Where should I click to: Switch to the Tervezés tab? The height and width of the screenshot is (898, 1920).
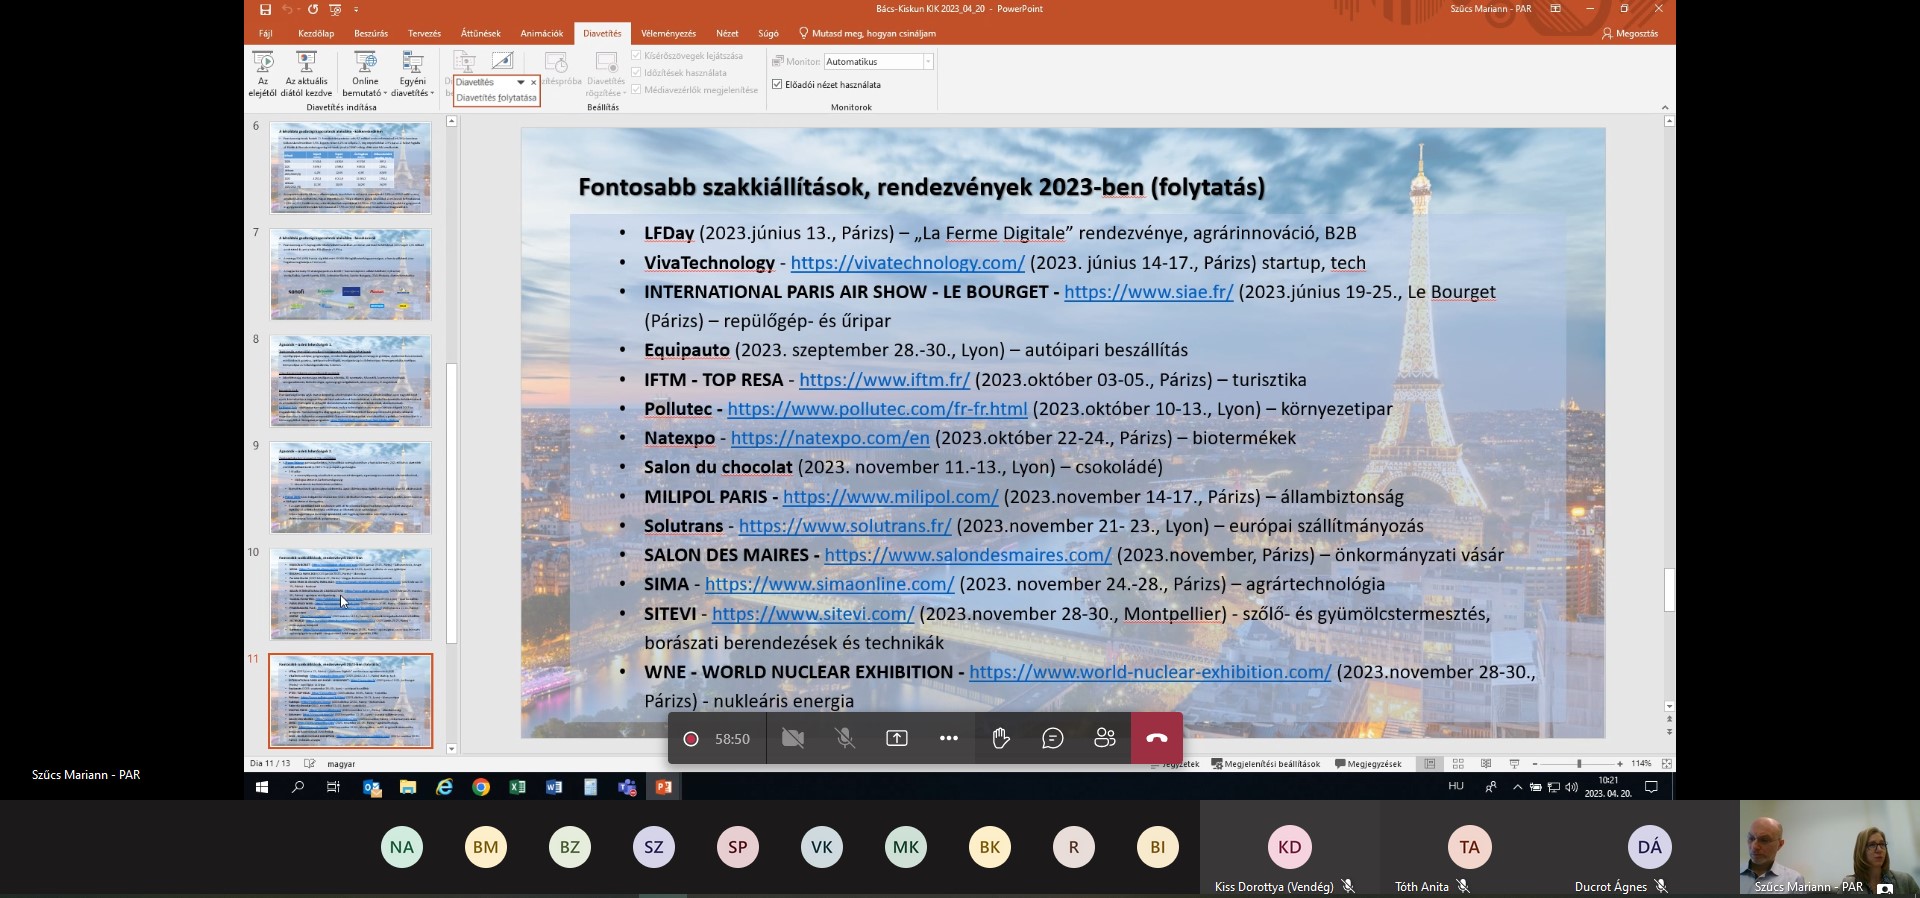coord(424,33)
